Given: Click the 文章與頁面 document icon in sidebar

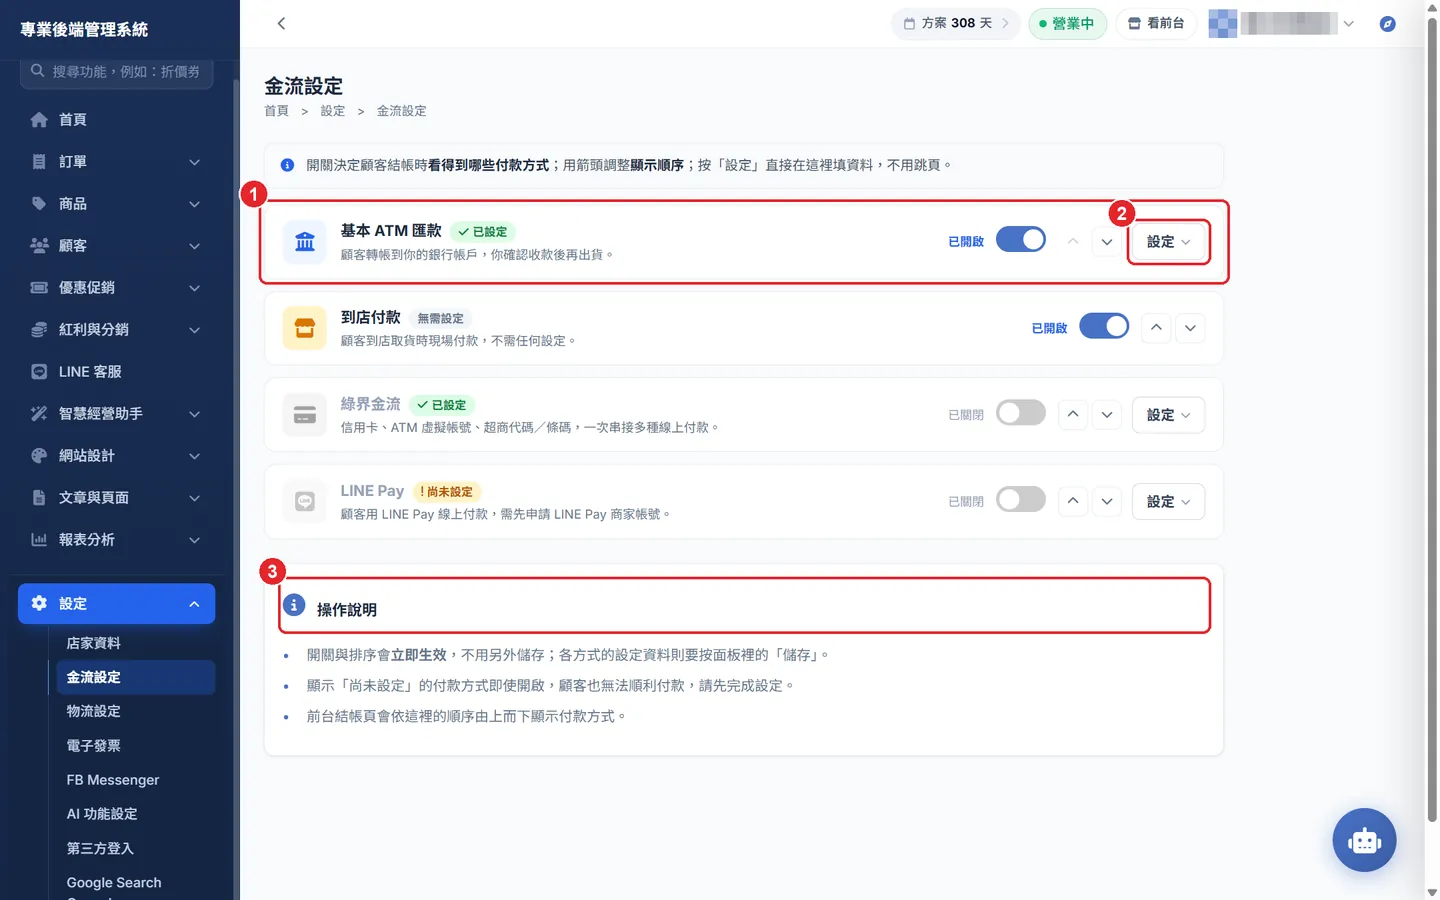Looking at the screenshot, I should click(x=39, y=498).
